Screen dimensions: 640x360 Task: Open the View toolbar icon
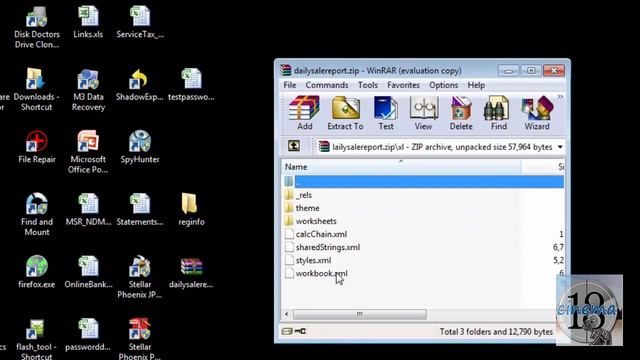423,113
